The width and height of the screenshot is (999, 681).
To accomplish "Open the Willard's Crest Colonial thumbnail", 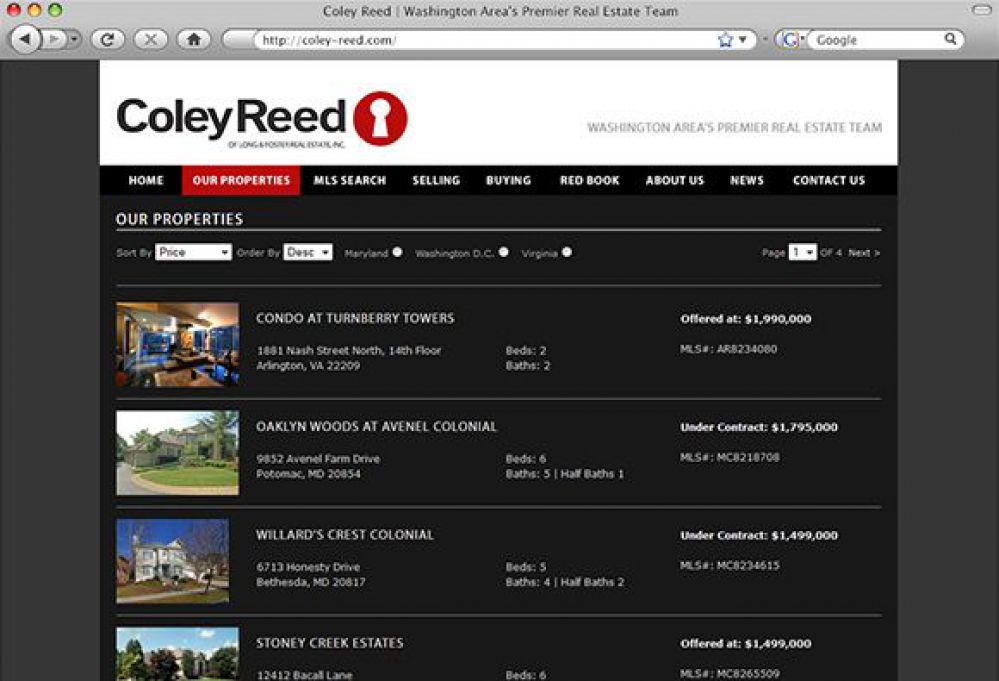I will (173, 561).
